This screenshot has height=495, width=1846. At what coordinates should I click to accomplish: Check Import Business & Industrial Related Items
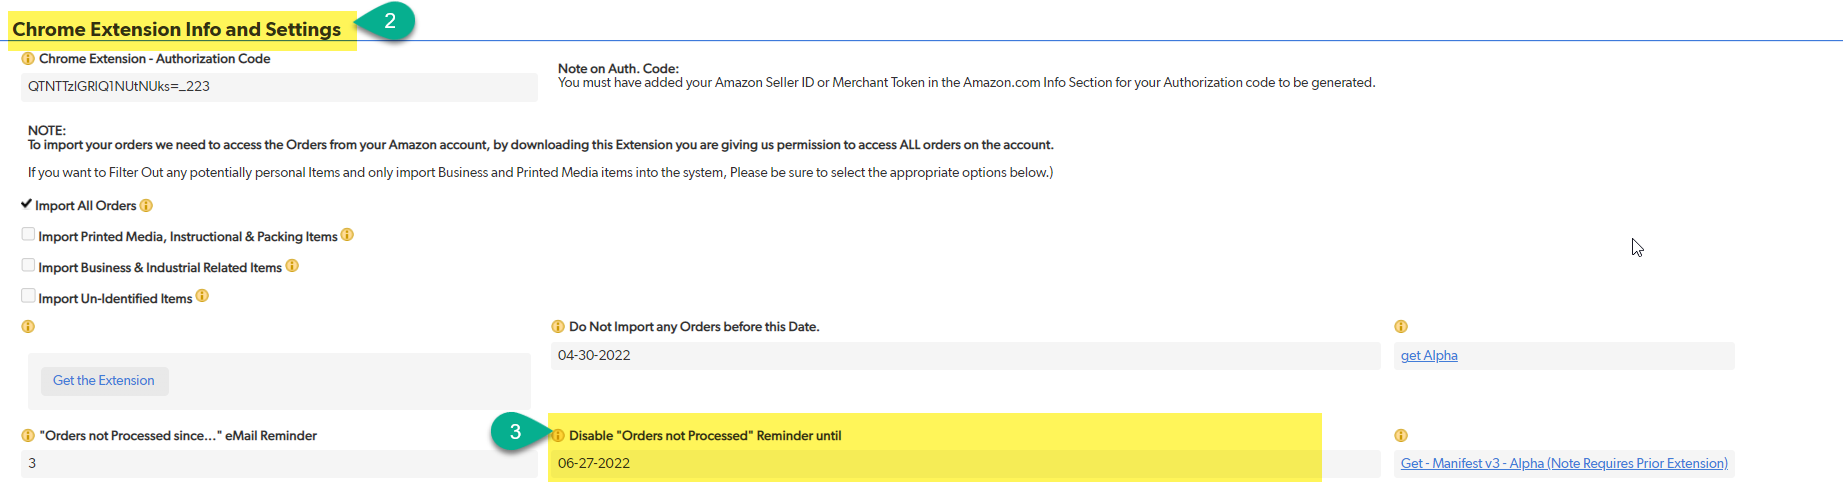pos(28,265)
